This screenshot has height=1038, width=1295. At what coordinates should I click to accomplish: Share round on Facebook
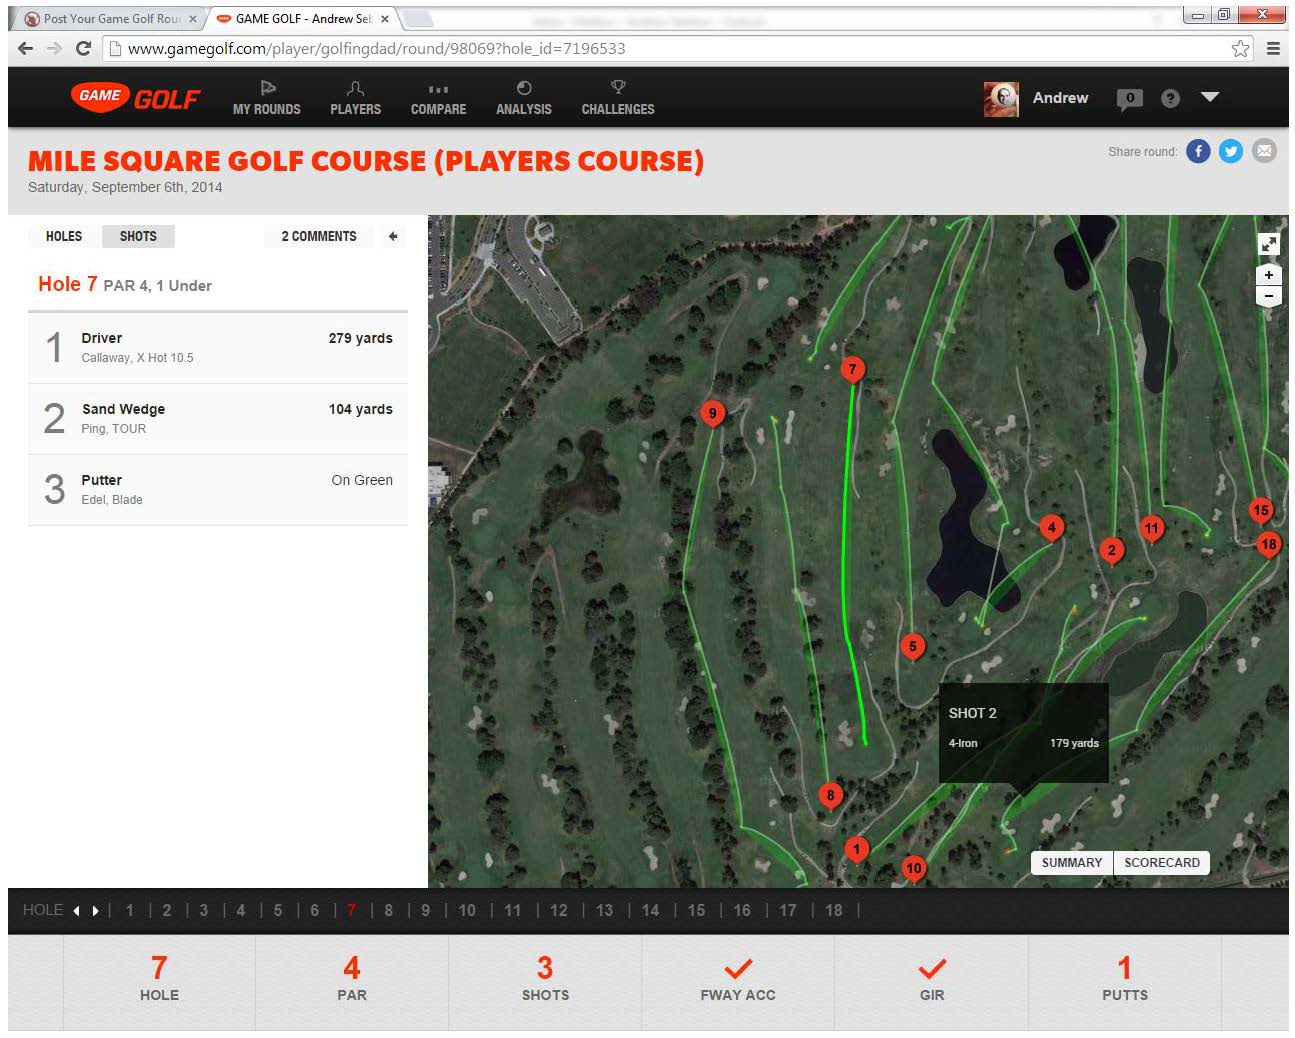click(x=1198, y=151)
